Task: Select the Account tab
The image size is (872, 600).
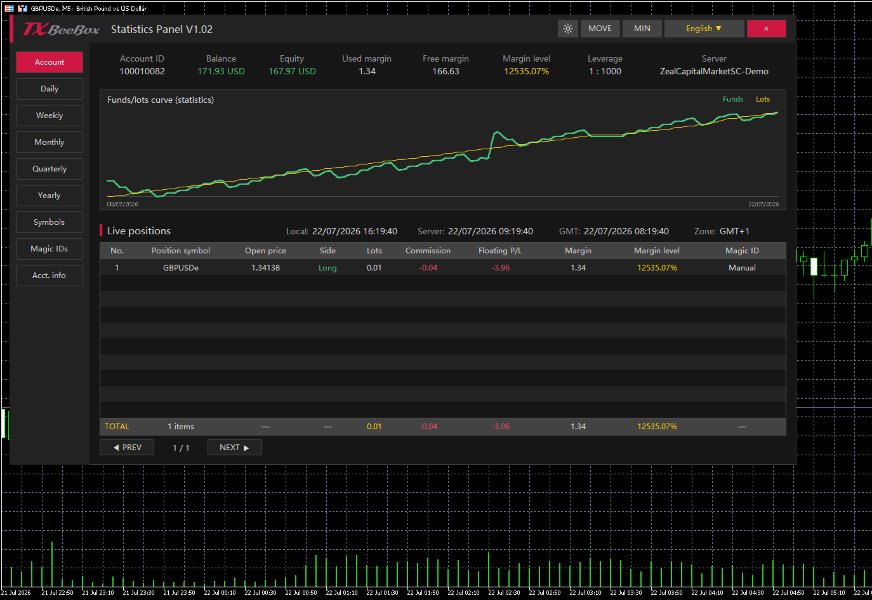Action: (49, 62)
